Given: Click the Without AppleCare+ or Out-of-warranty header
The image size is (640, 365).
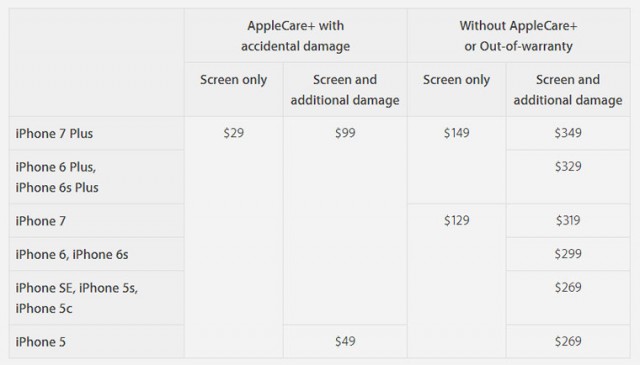Looking at the screenshot, I should 518,36.
